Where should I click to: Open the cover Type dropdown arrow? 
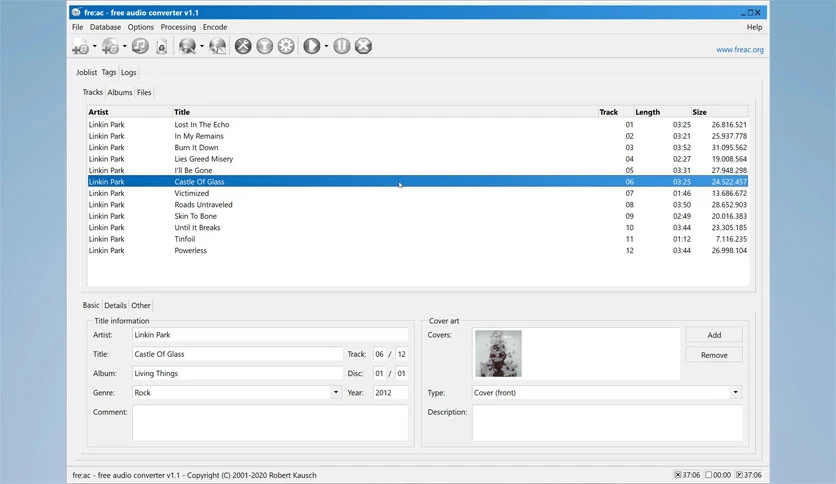[x=735, y=392]
